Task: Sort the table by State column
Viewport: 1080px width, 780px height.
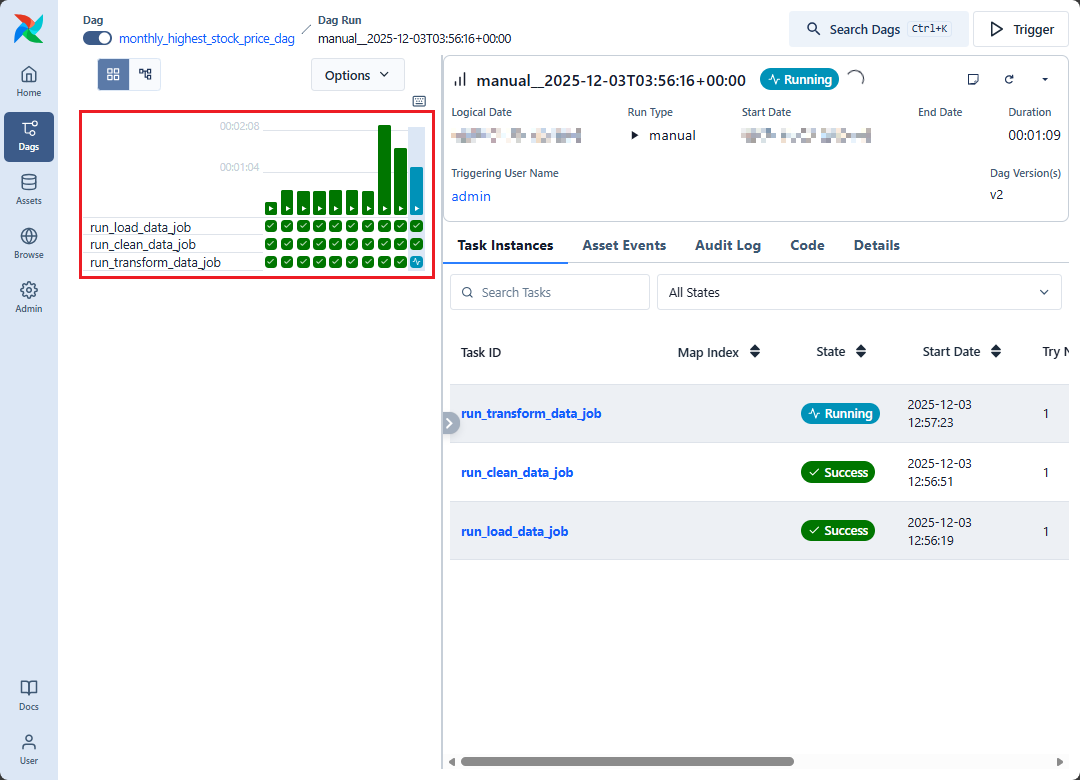Action: [x=861, y=352]
